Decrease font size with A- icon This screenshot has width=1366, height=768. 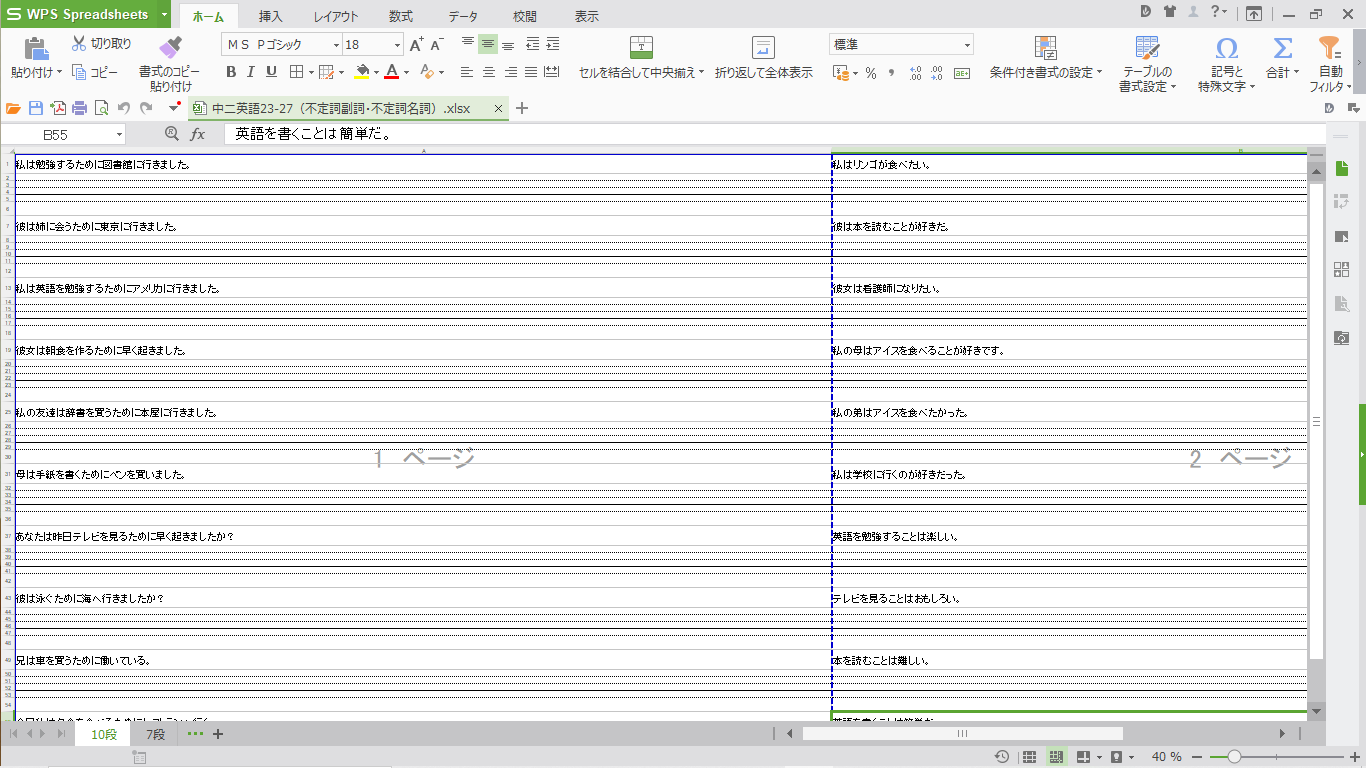click(x=439, y=45)
